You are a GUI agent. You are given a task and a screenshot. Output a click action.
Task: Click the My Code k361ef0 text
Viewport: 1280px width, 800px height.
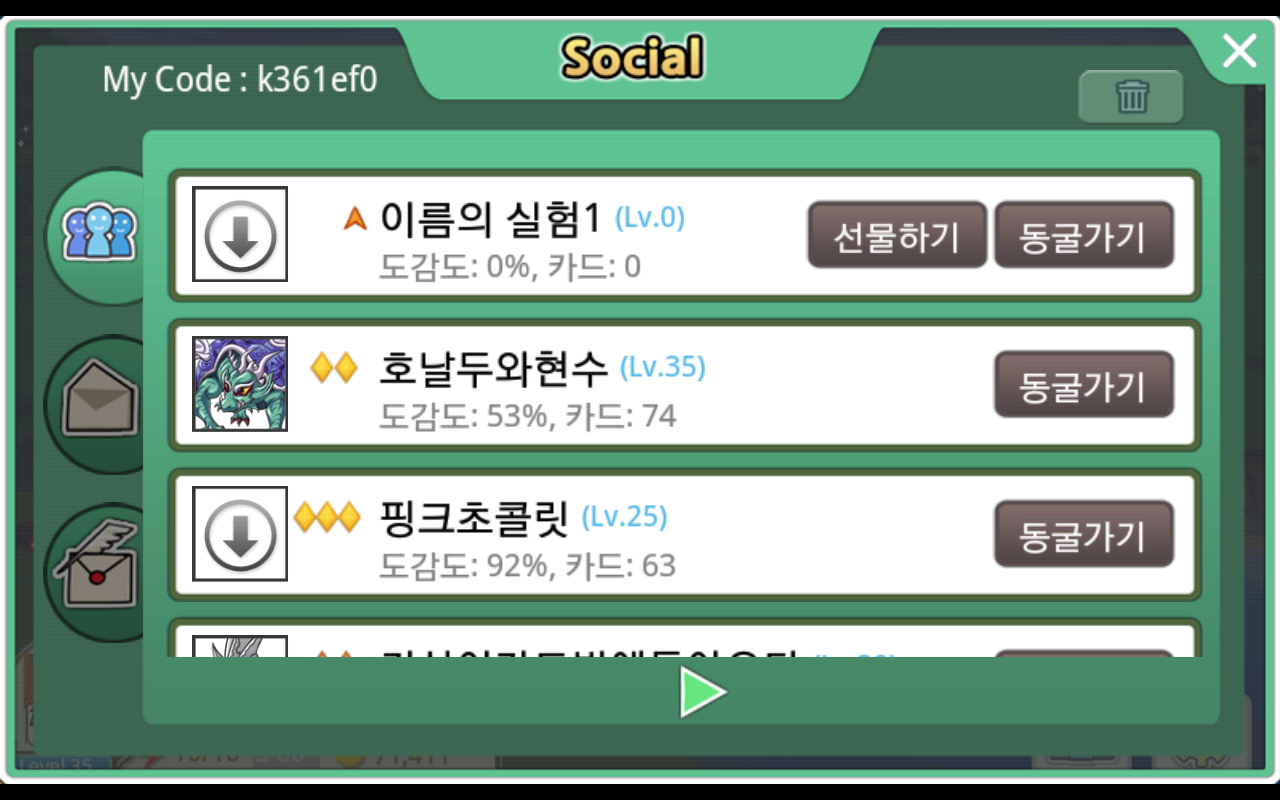(240, 79)
